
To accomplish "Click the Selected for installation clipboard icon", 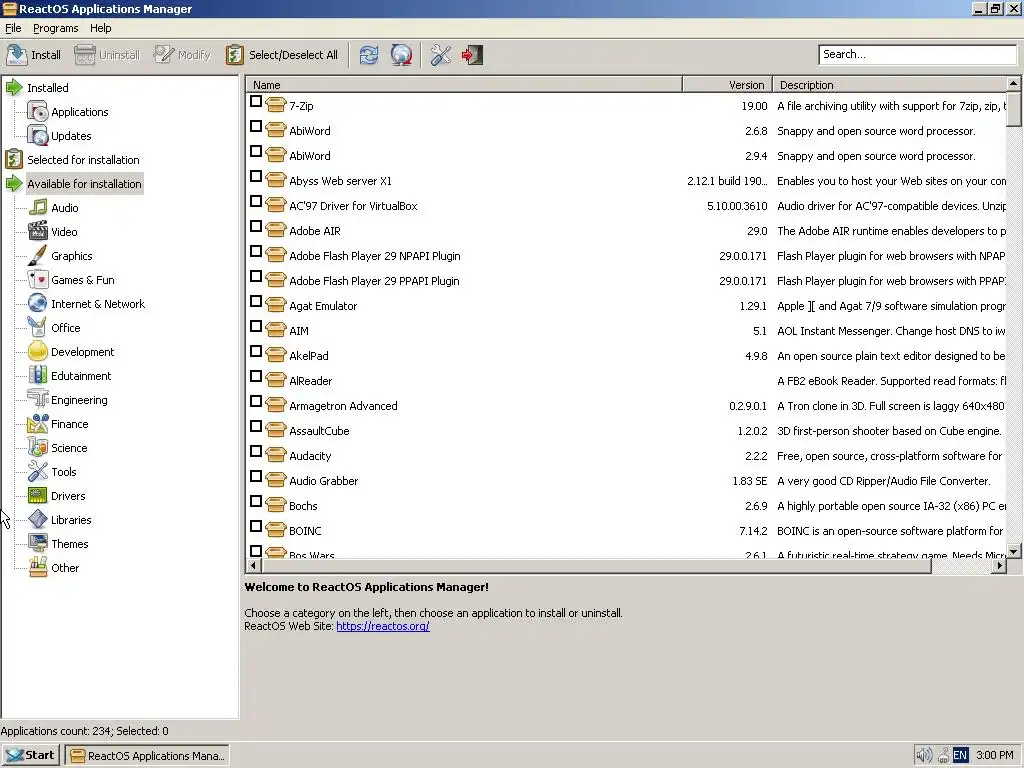I will pos(14,160).
